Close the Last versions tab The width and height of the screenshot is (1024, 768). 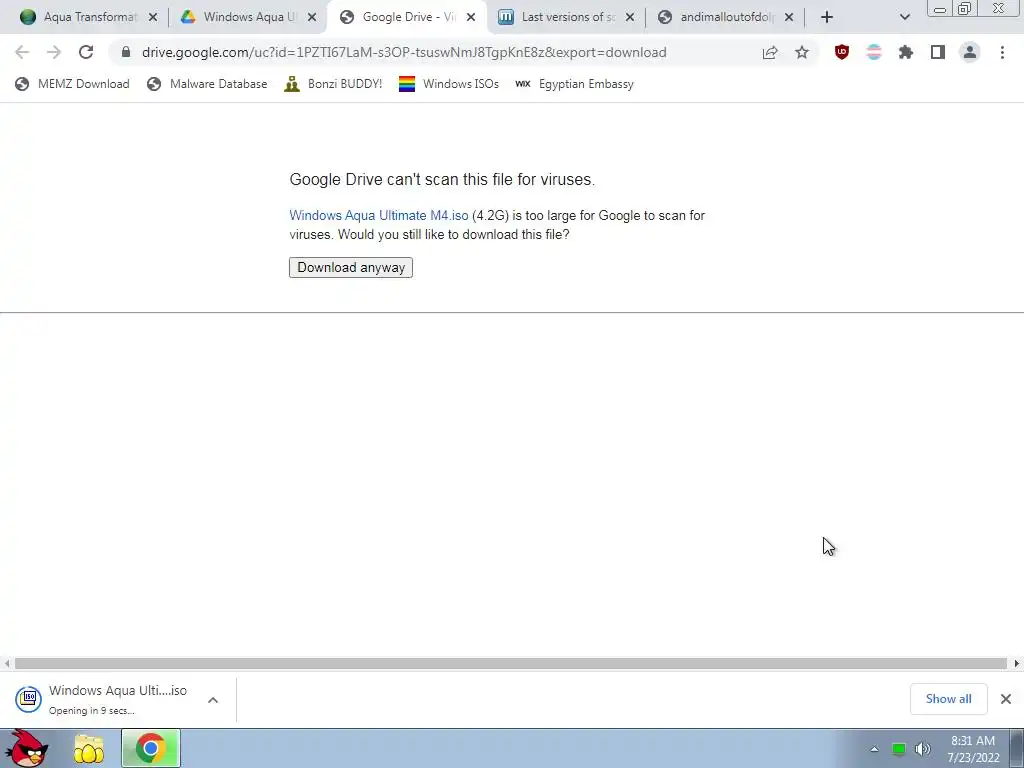[630, 17]
